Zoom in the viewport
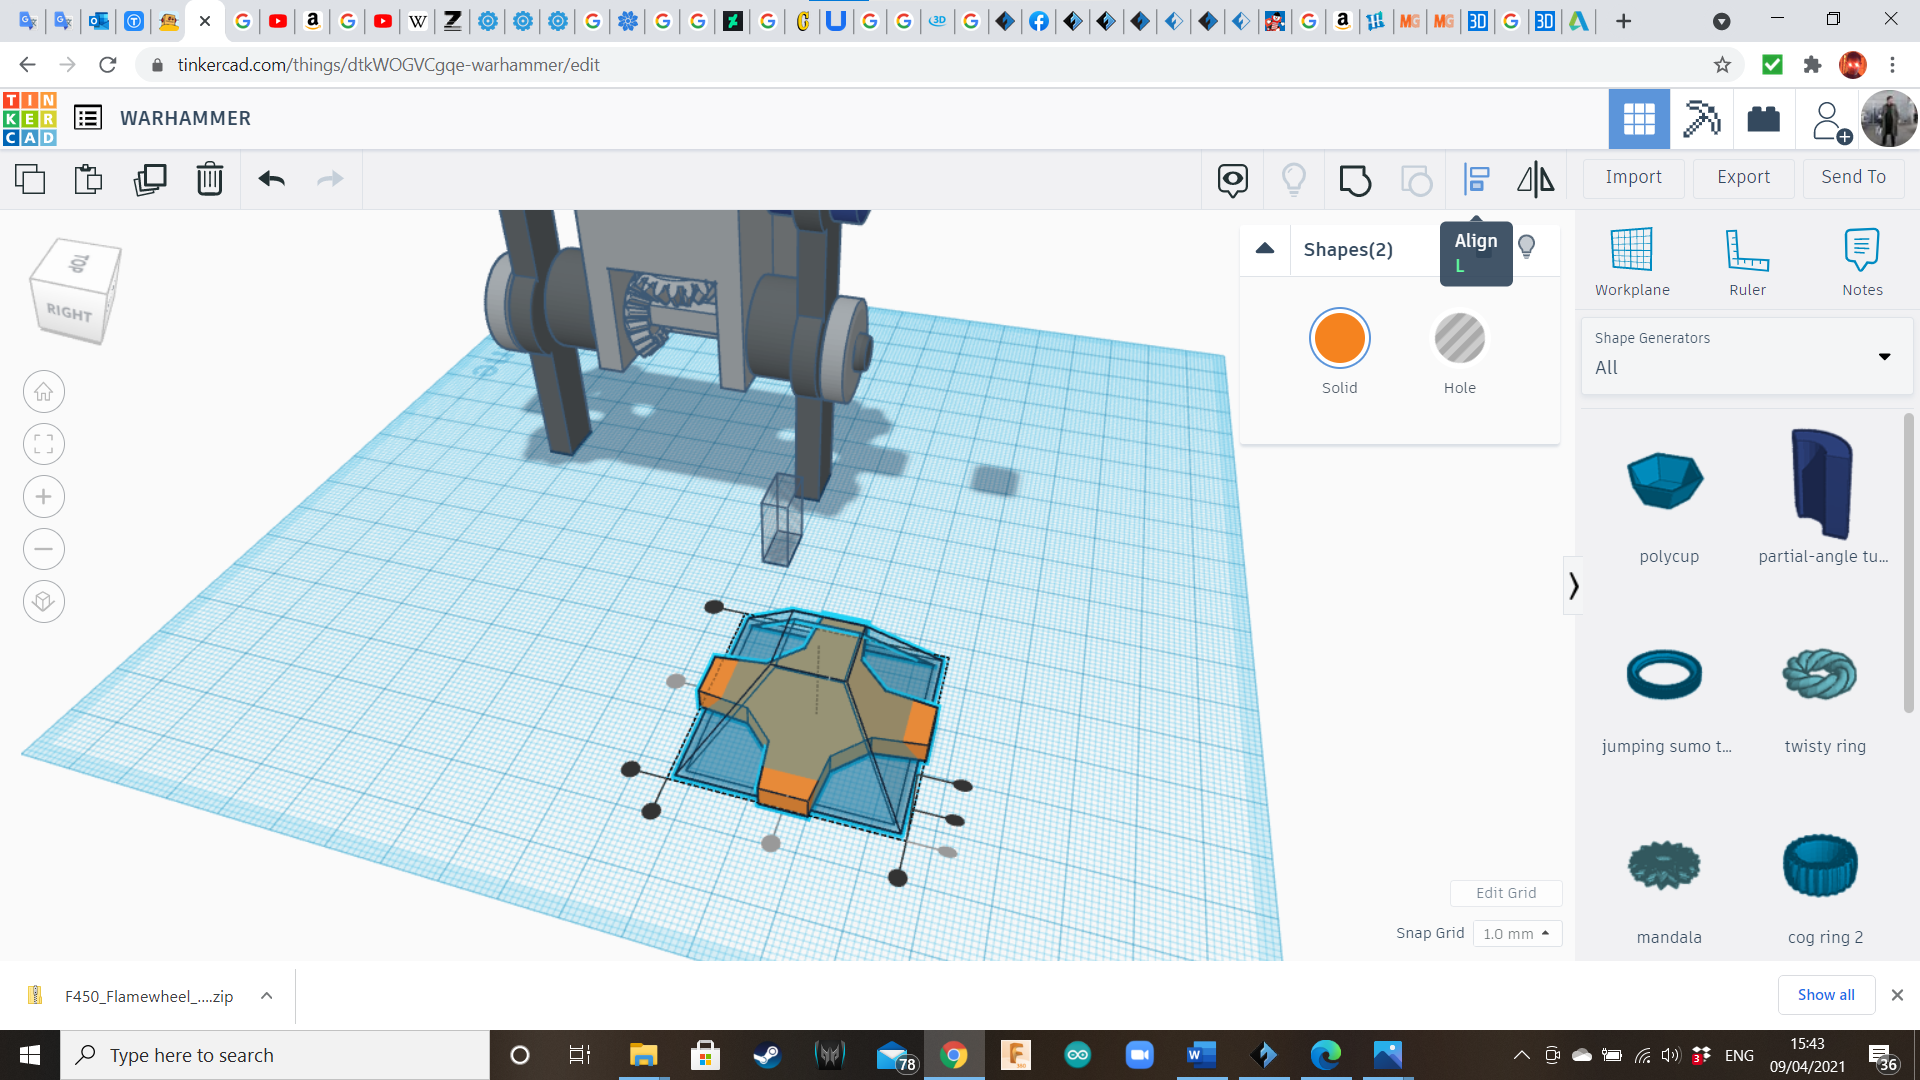The image size is (1920, 1080). (44, 497)
